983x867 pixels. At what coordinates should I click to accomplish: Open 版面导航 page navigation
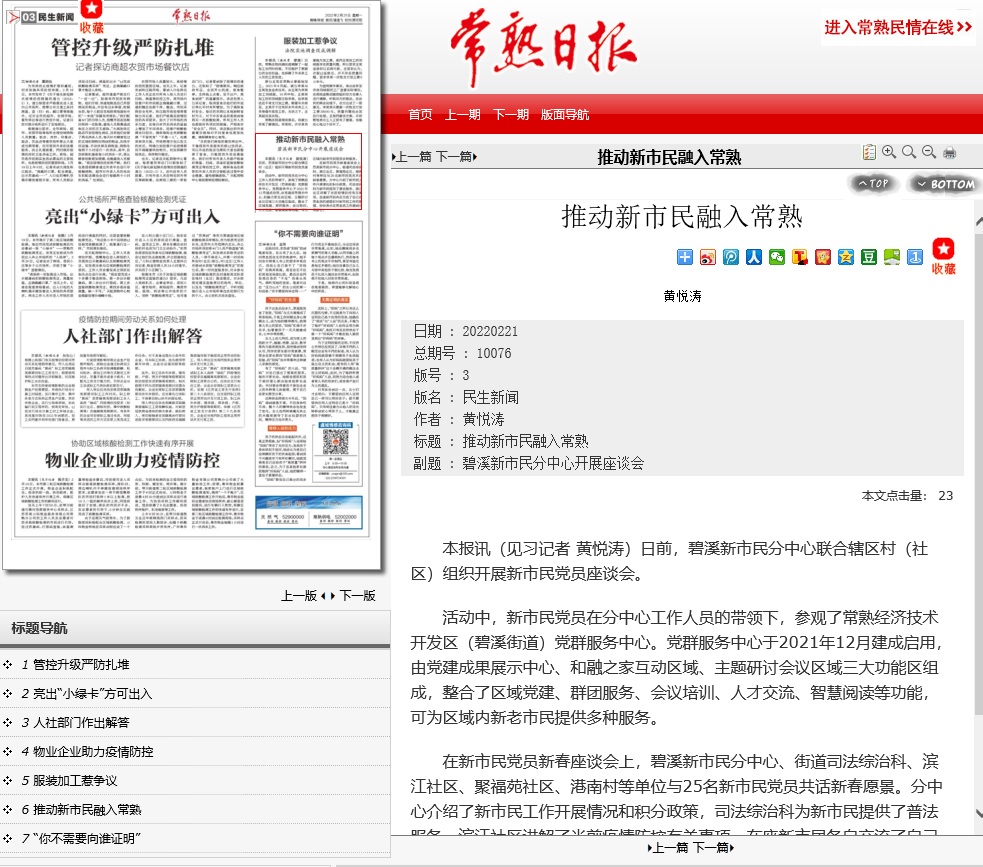point(565,115)
